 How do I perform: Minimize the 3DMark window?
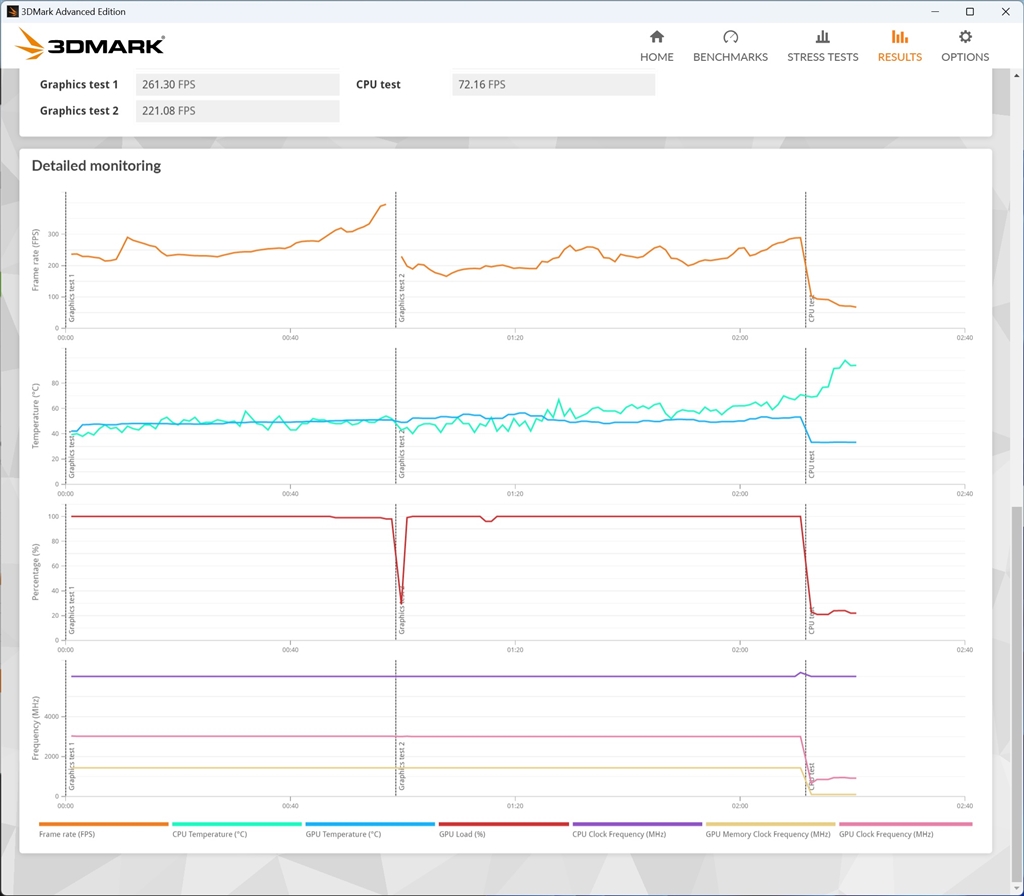935,11
